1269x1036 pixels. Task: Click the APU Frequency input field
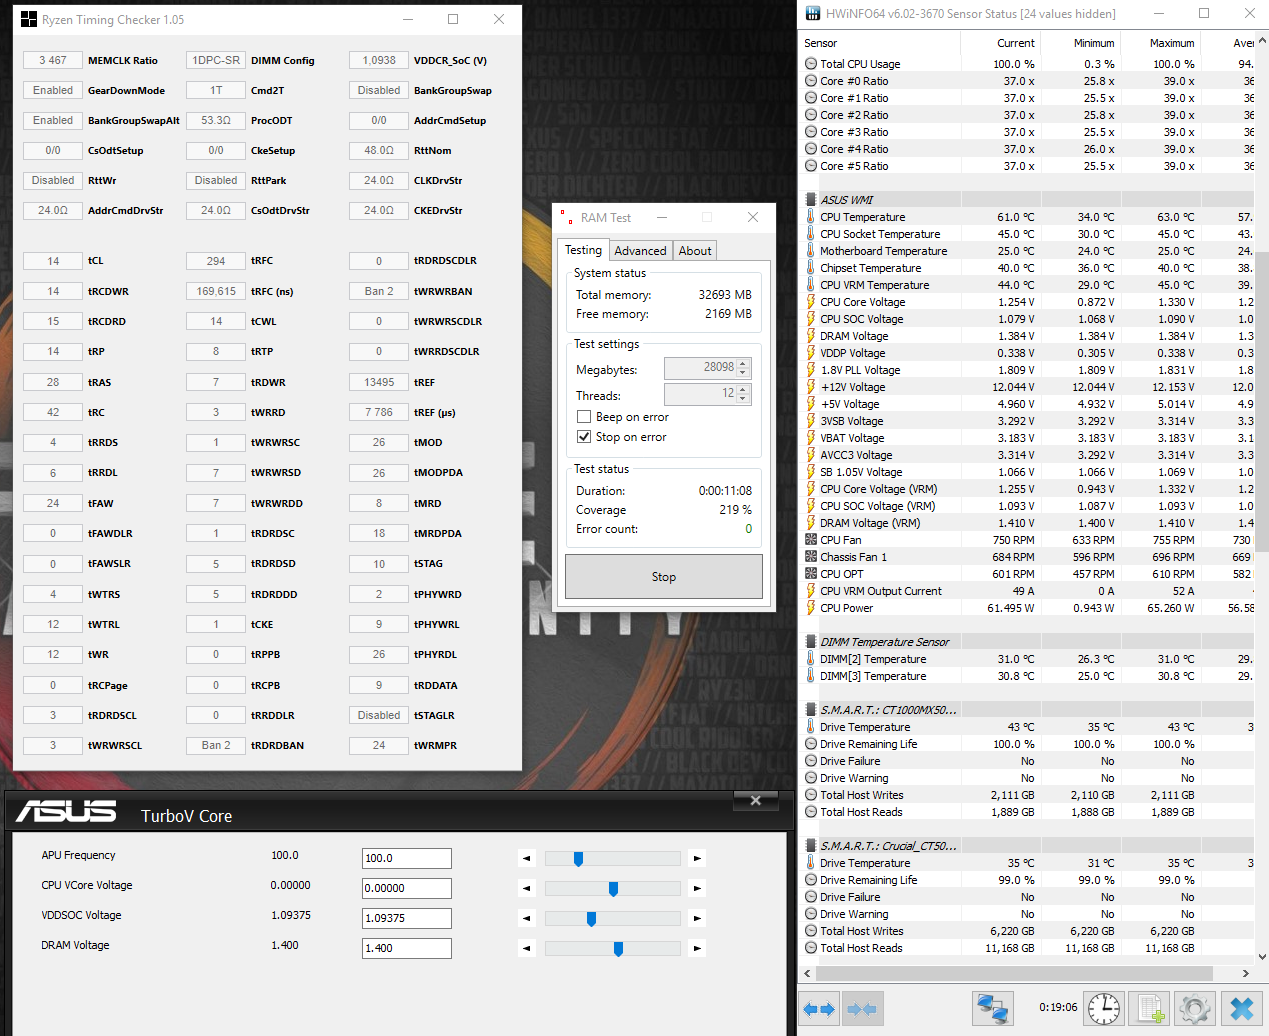(407, 858)
